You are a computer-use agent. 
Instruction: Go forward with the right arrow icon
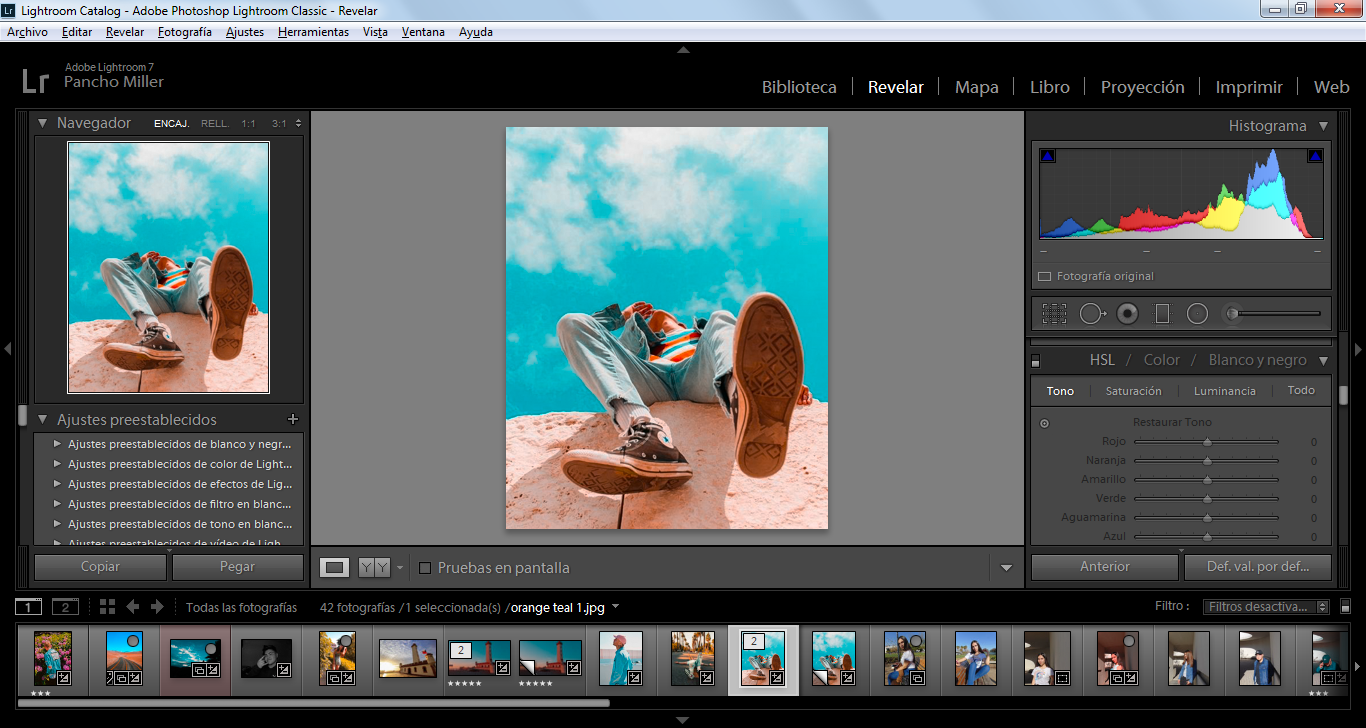pyautogui.click(x=156, y=607)
